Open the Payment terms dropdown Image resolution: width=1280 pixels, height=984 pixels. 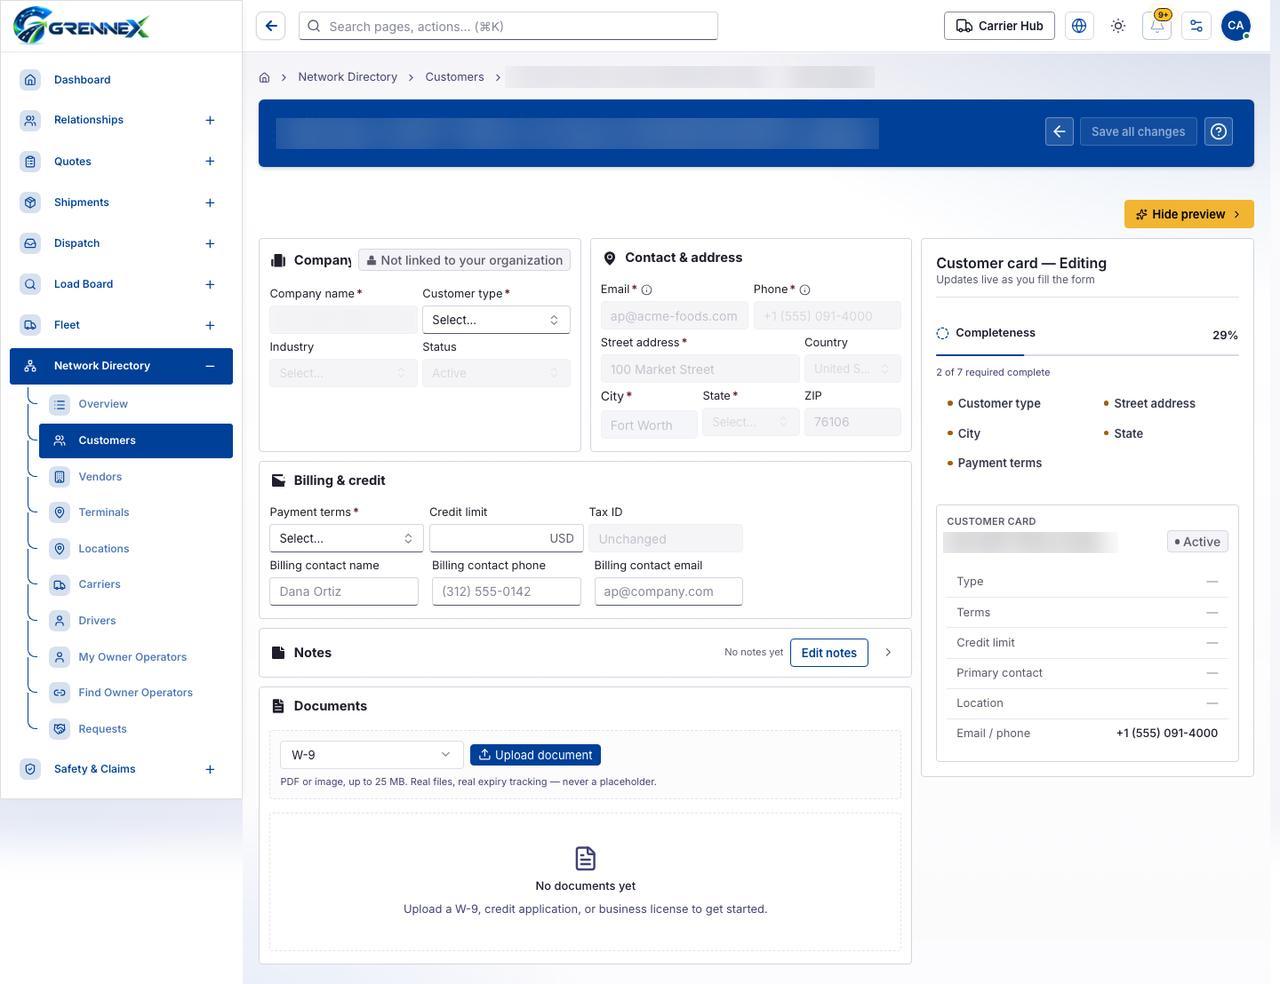pyautogui.click(x=346, y=538)
